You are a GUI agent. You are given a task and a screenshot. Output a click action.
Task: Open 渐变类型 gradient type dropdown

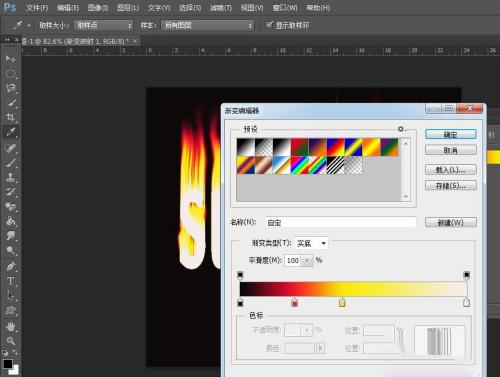[x=311, y=243]
